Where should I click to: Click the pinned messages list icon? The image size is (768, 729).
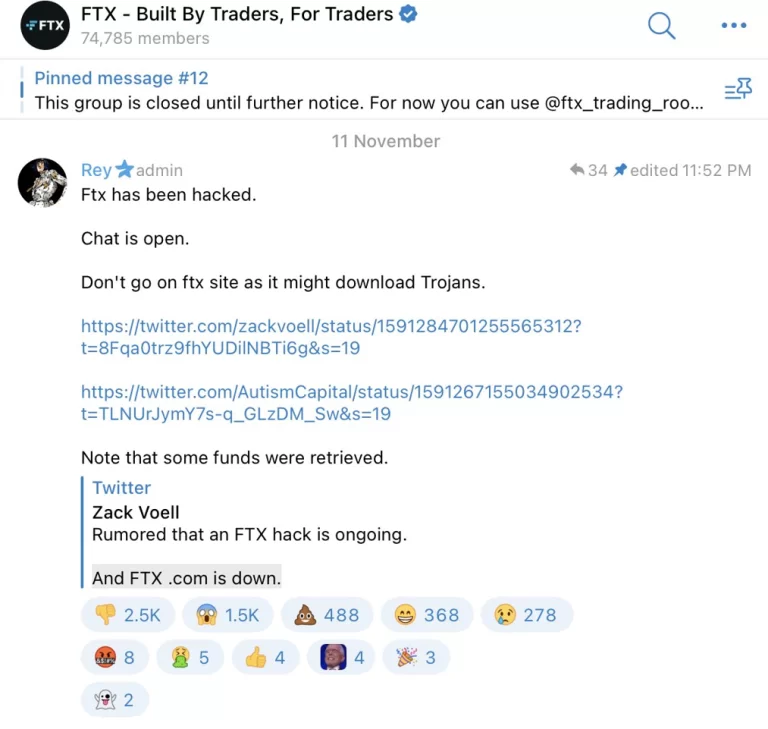pos(738,90)
